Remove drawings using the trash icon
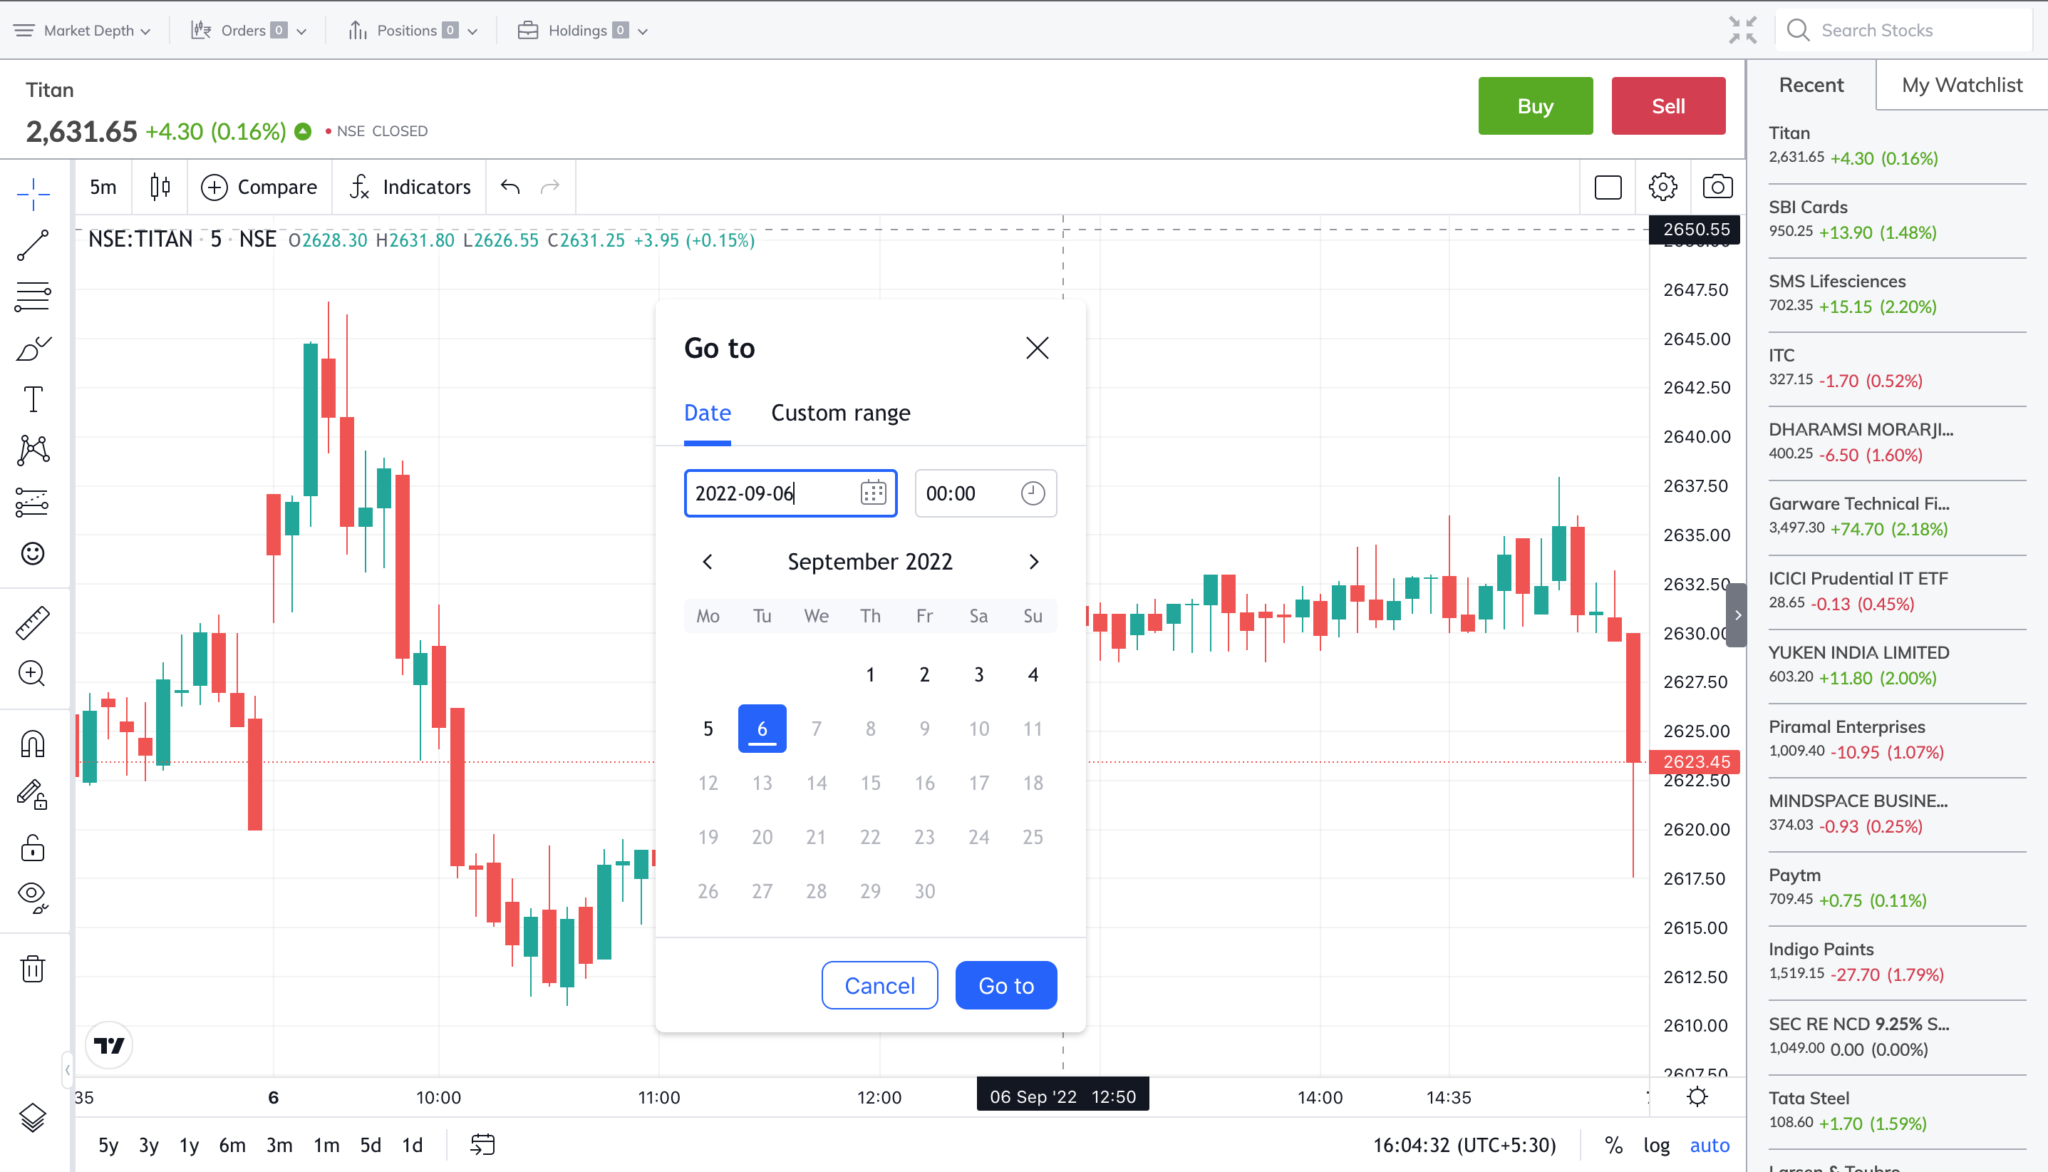Image resolution: width=2048 pixels, height=1172 pixels. pos(33,967)
